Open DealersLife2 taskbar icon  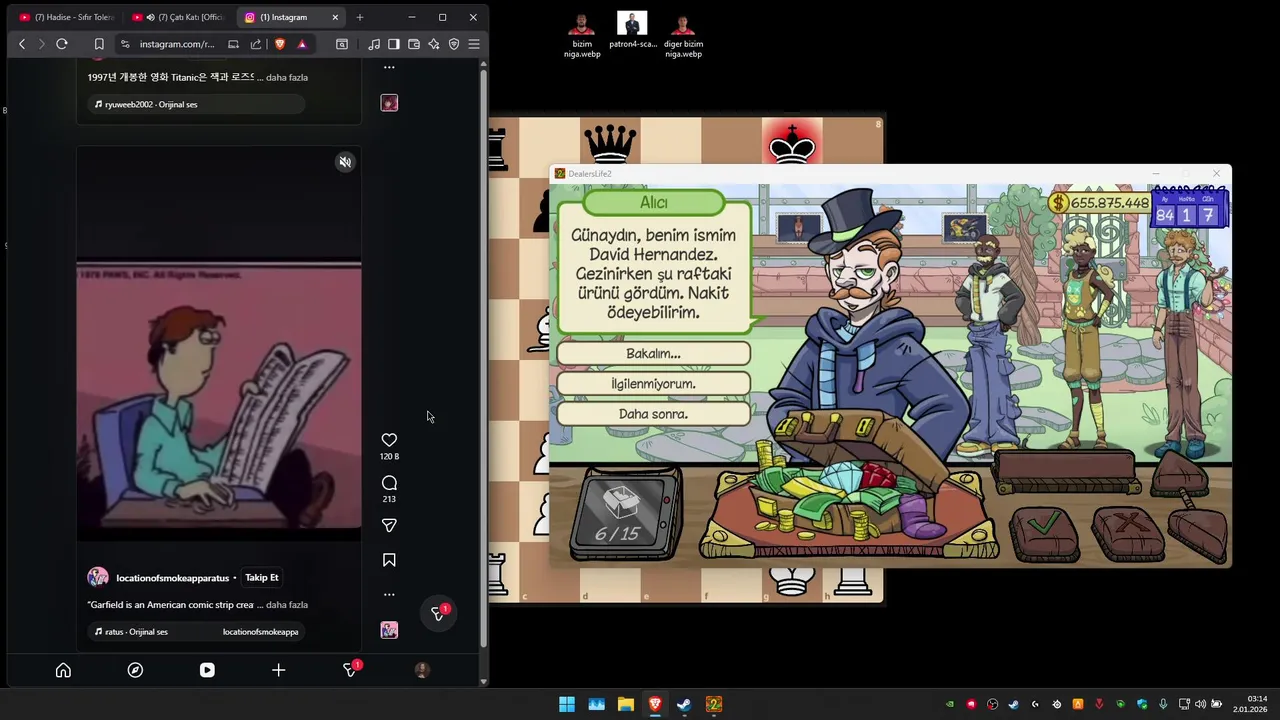pyautogui.click(x=713, y=704)
